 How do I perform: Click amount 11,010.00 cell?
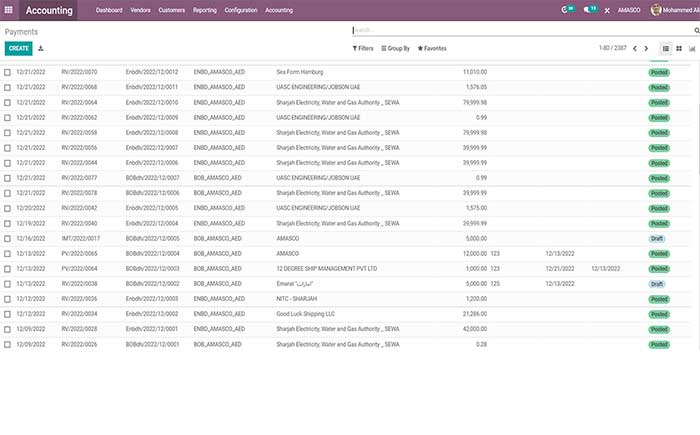click(475, 72)
